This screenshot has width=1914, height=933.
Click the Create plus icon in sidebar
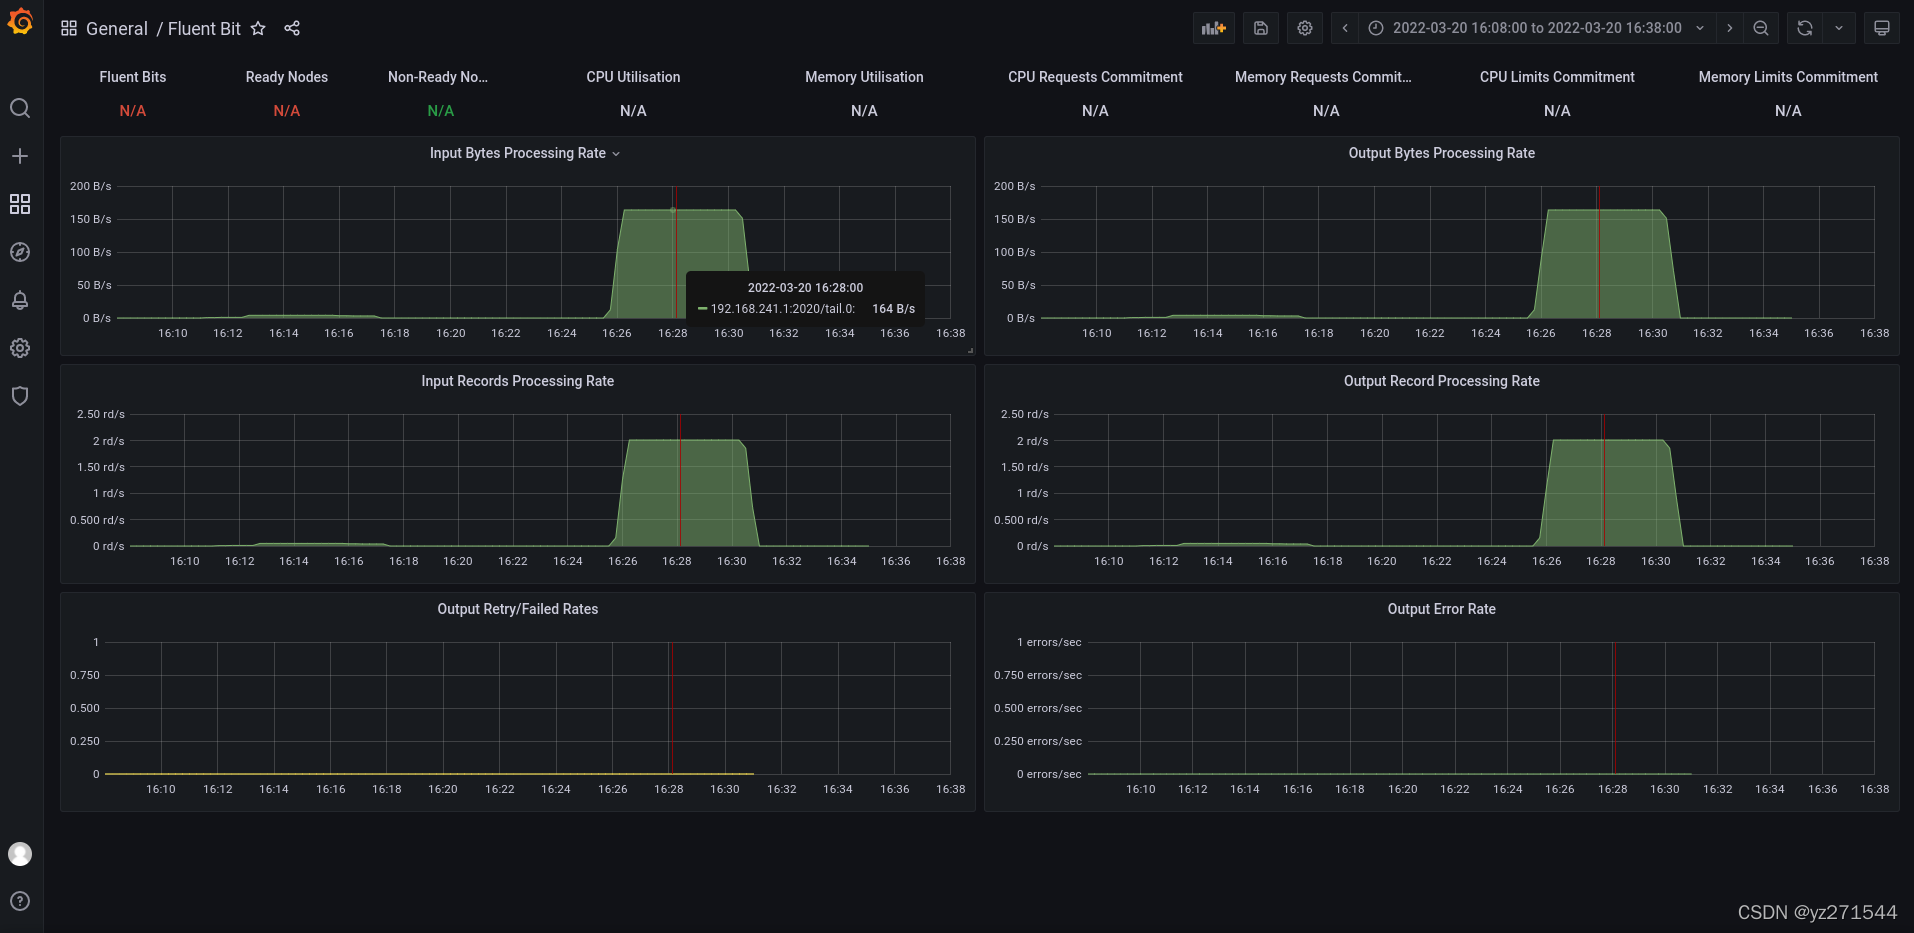point(20,156)
